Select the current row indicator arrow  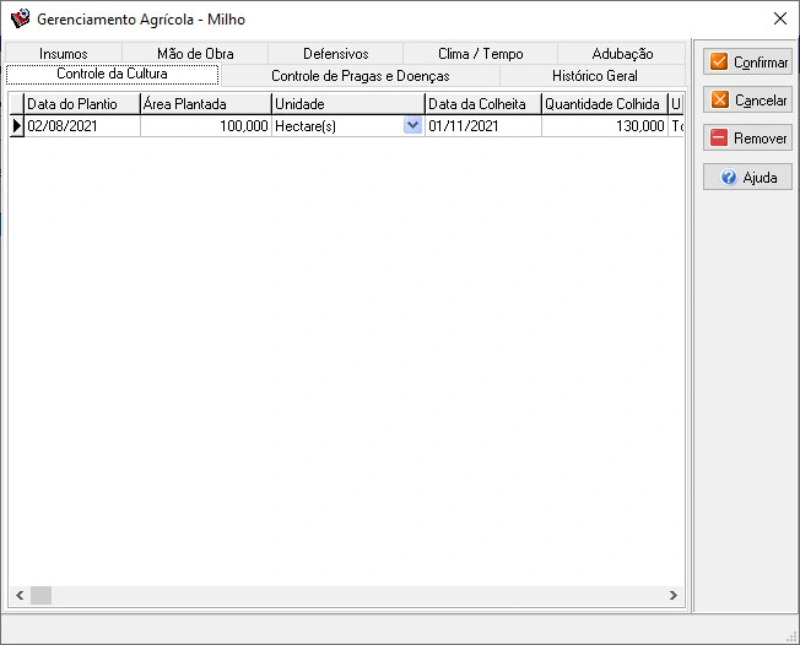tap(16, 126)
